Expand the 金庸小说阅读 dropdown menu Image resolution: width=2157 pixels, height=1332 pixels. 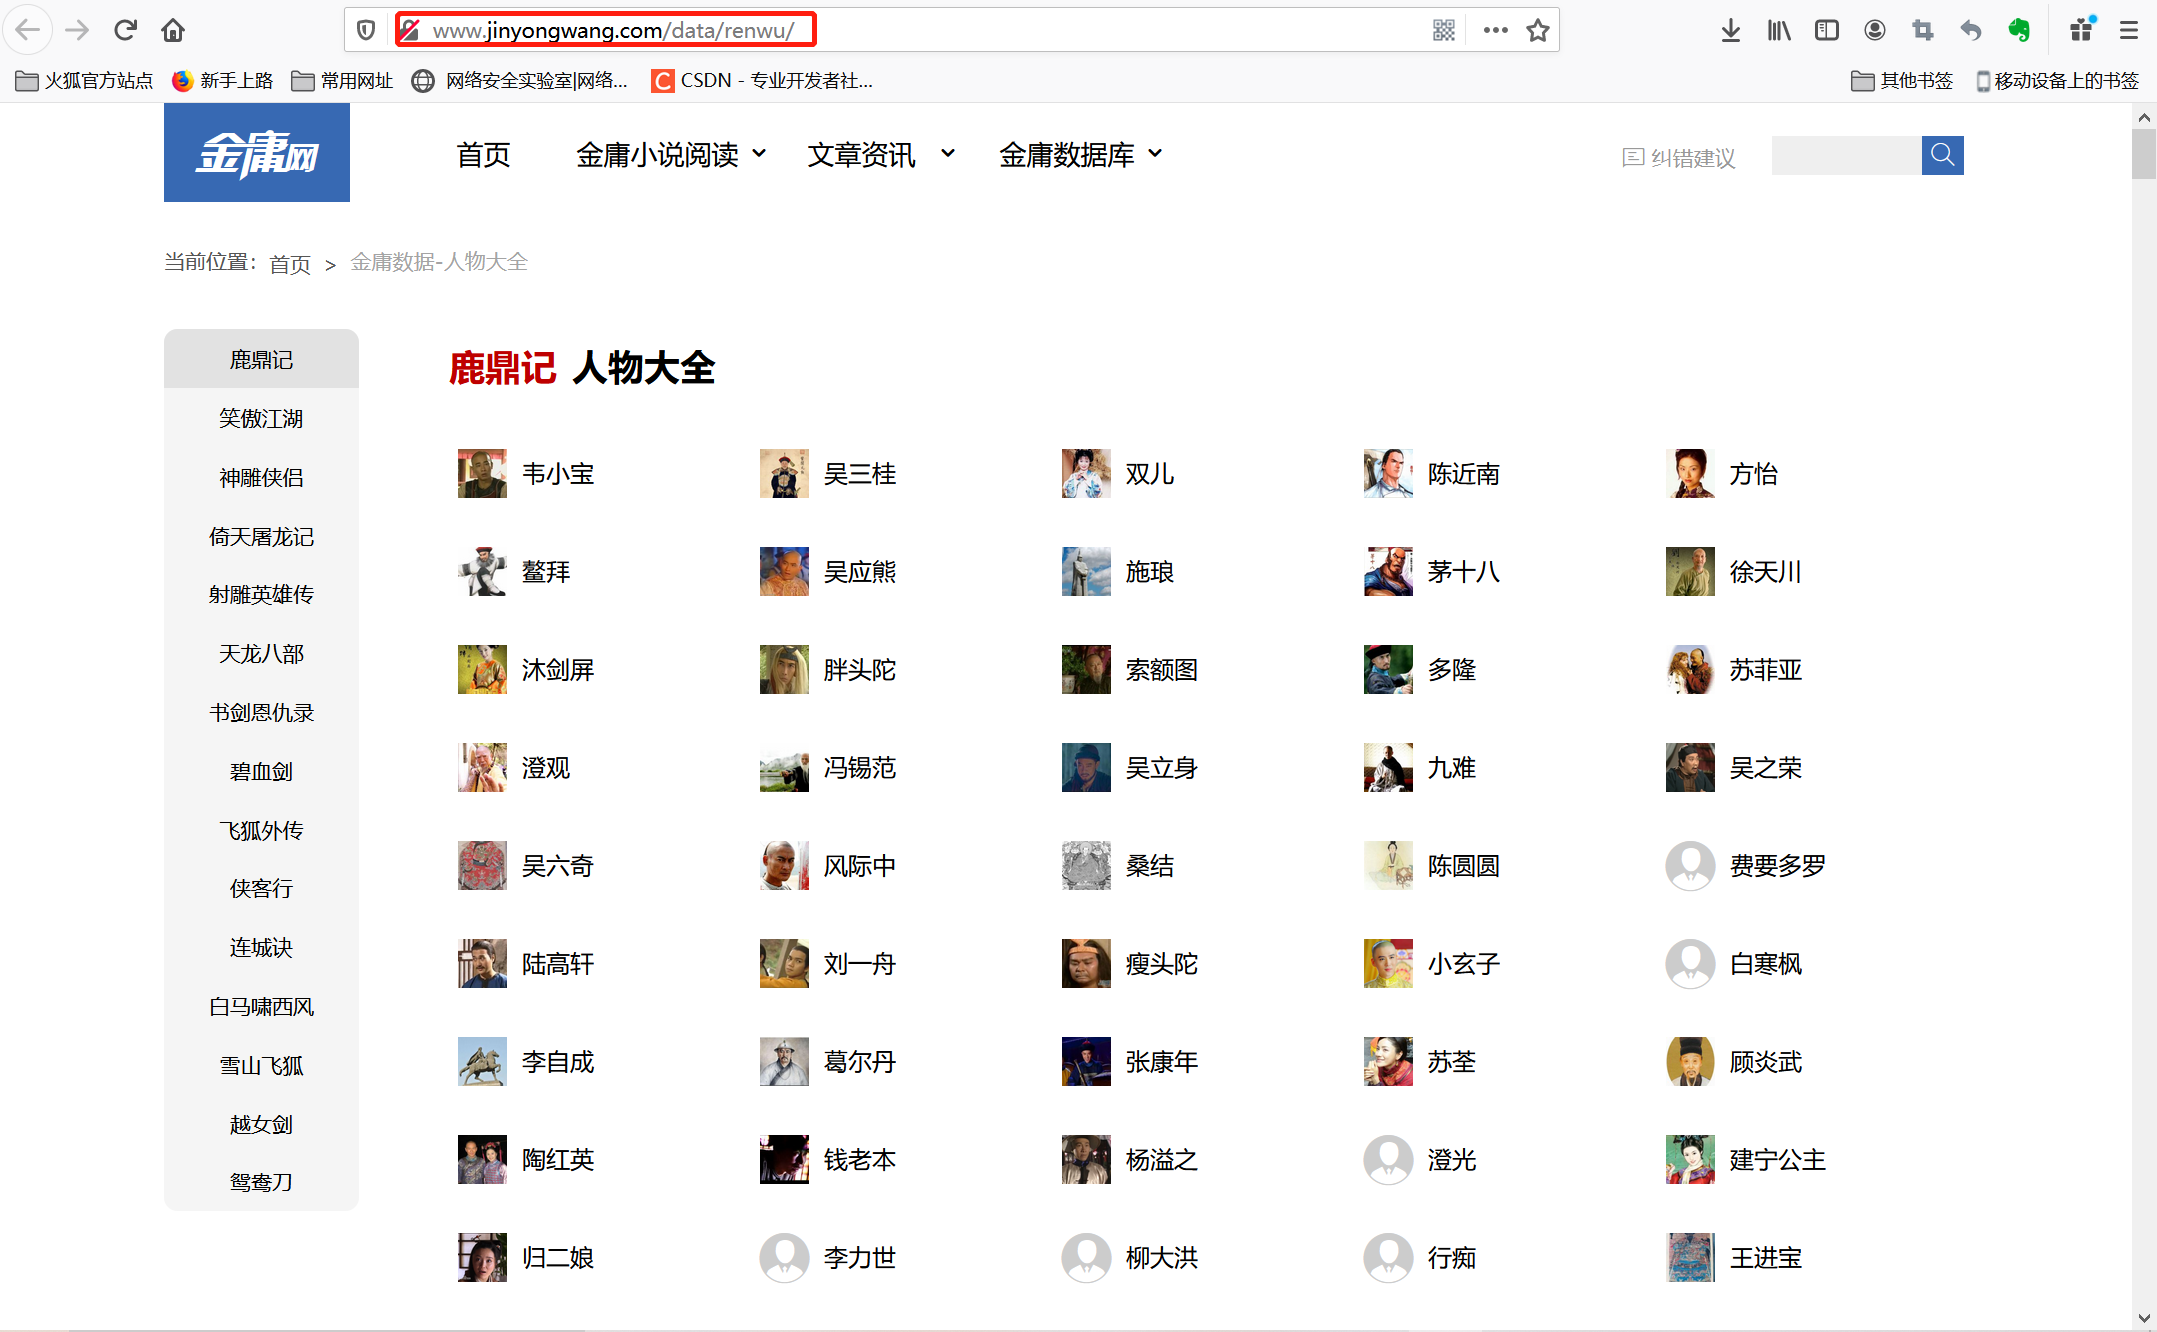coord(670,154)
